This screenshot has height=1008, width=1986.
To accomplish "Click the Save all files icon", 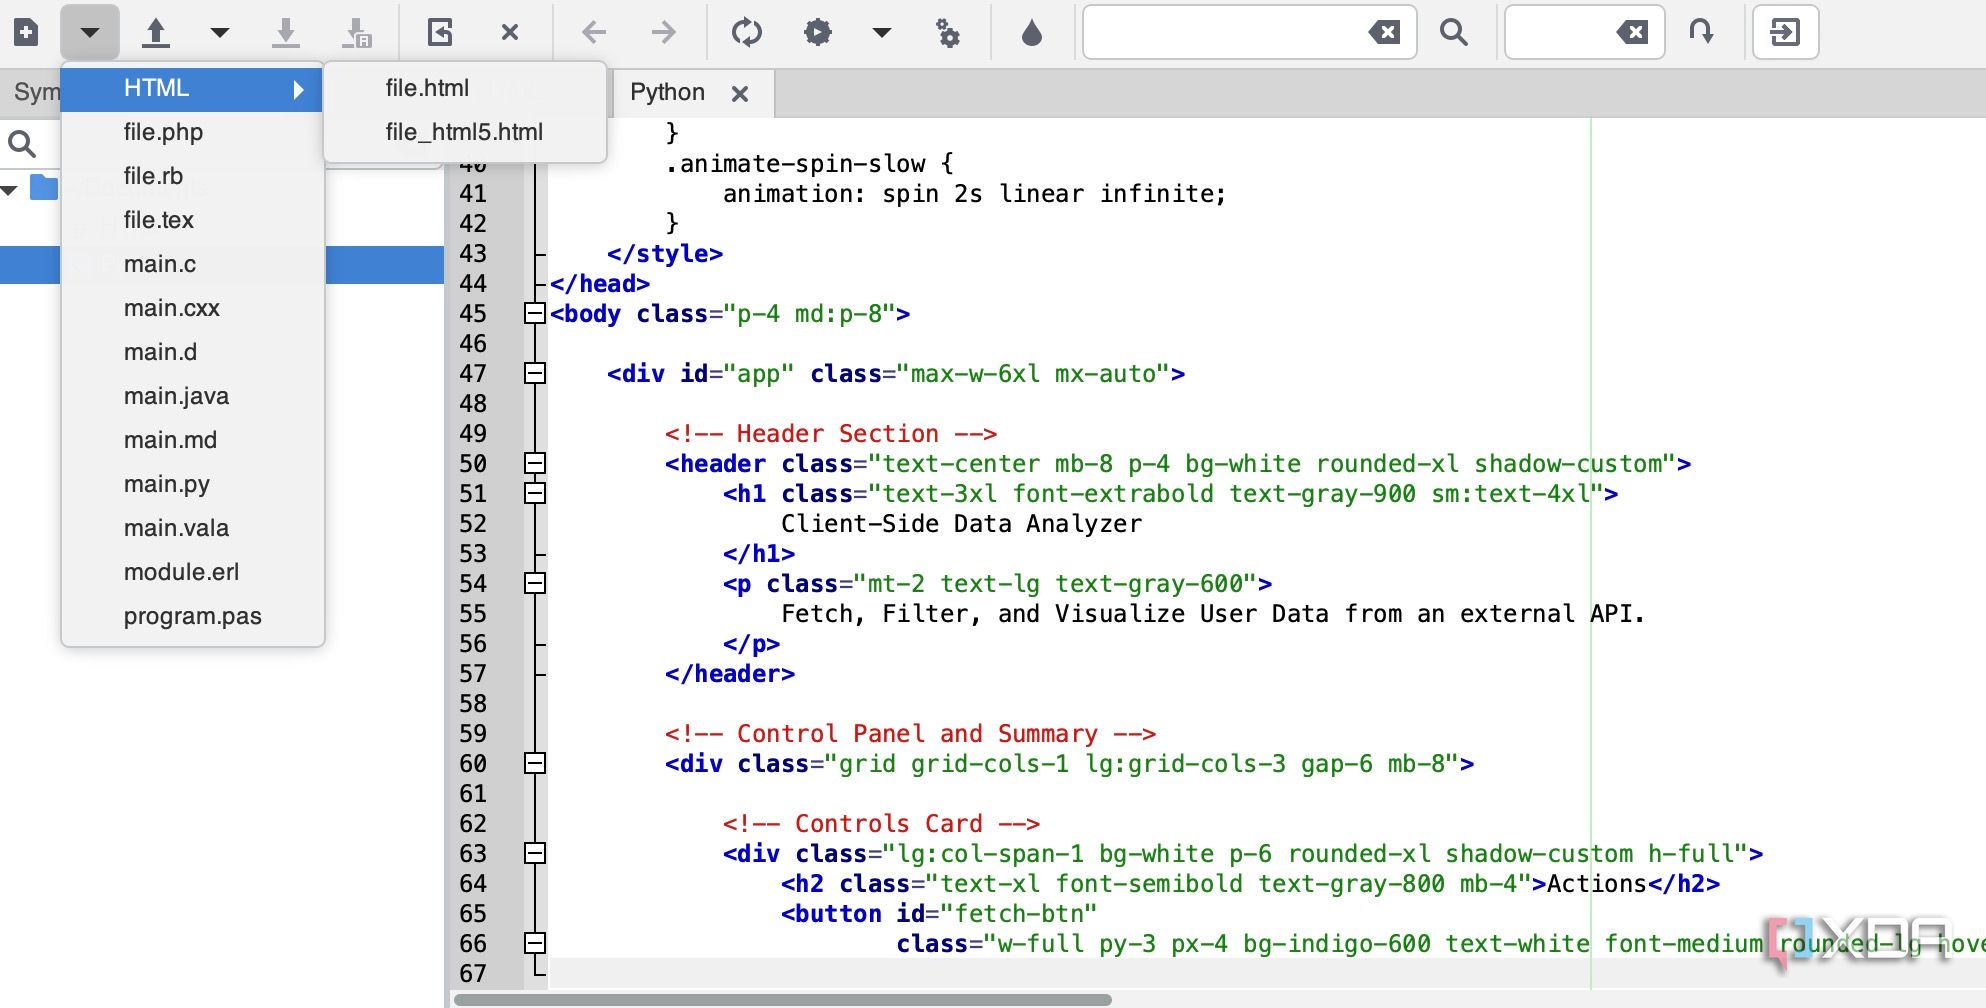I will [357, 32].
